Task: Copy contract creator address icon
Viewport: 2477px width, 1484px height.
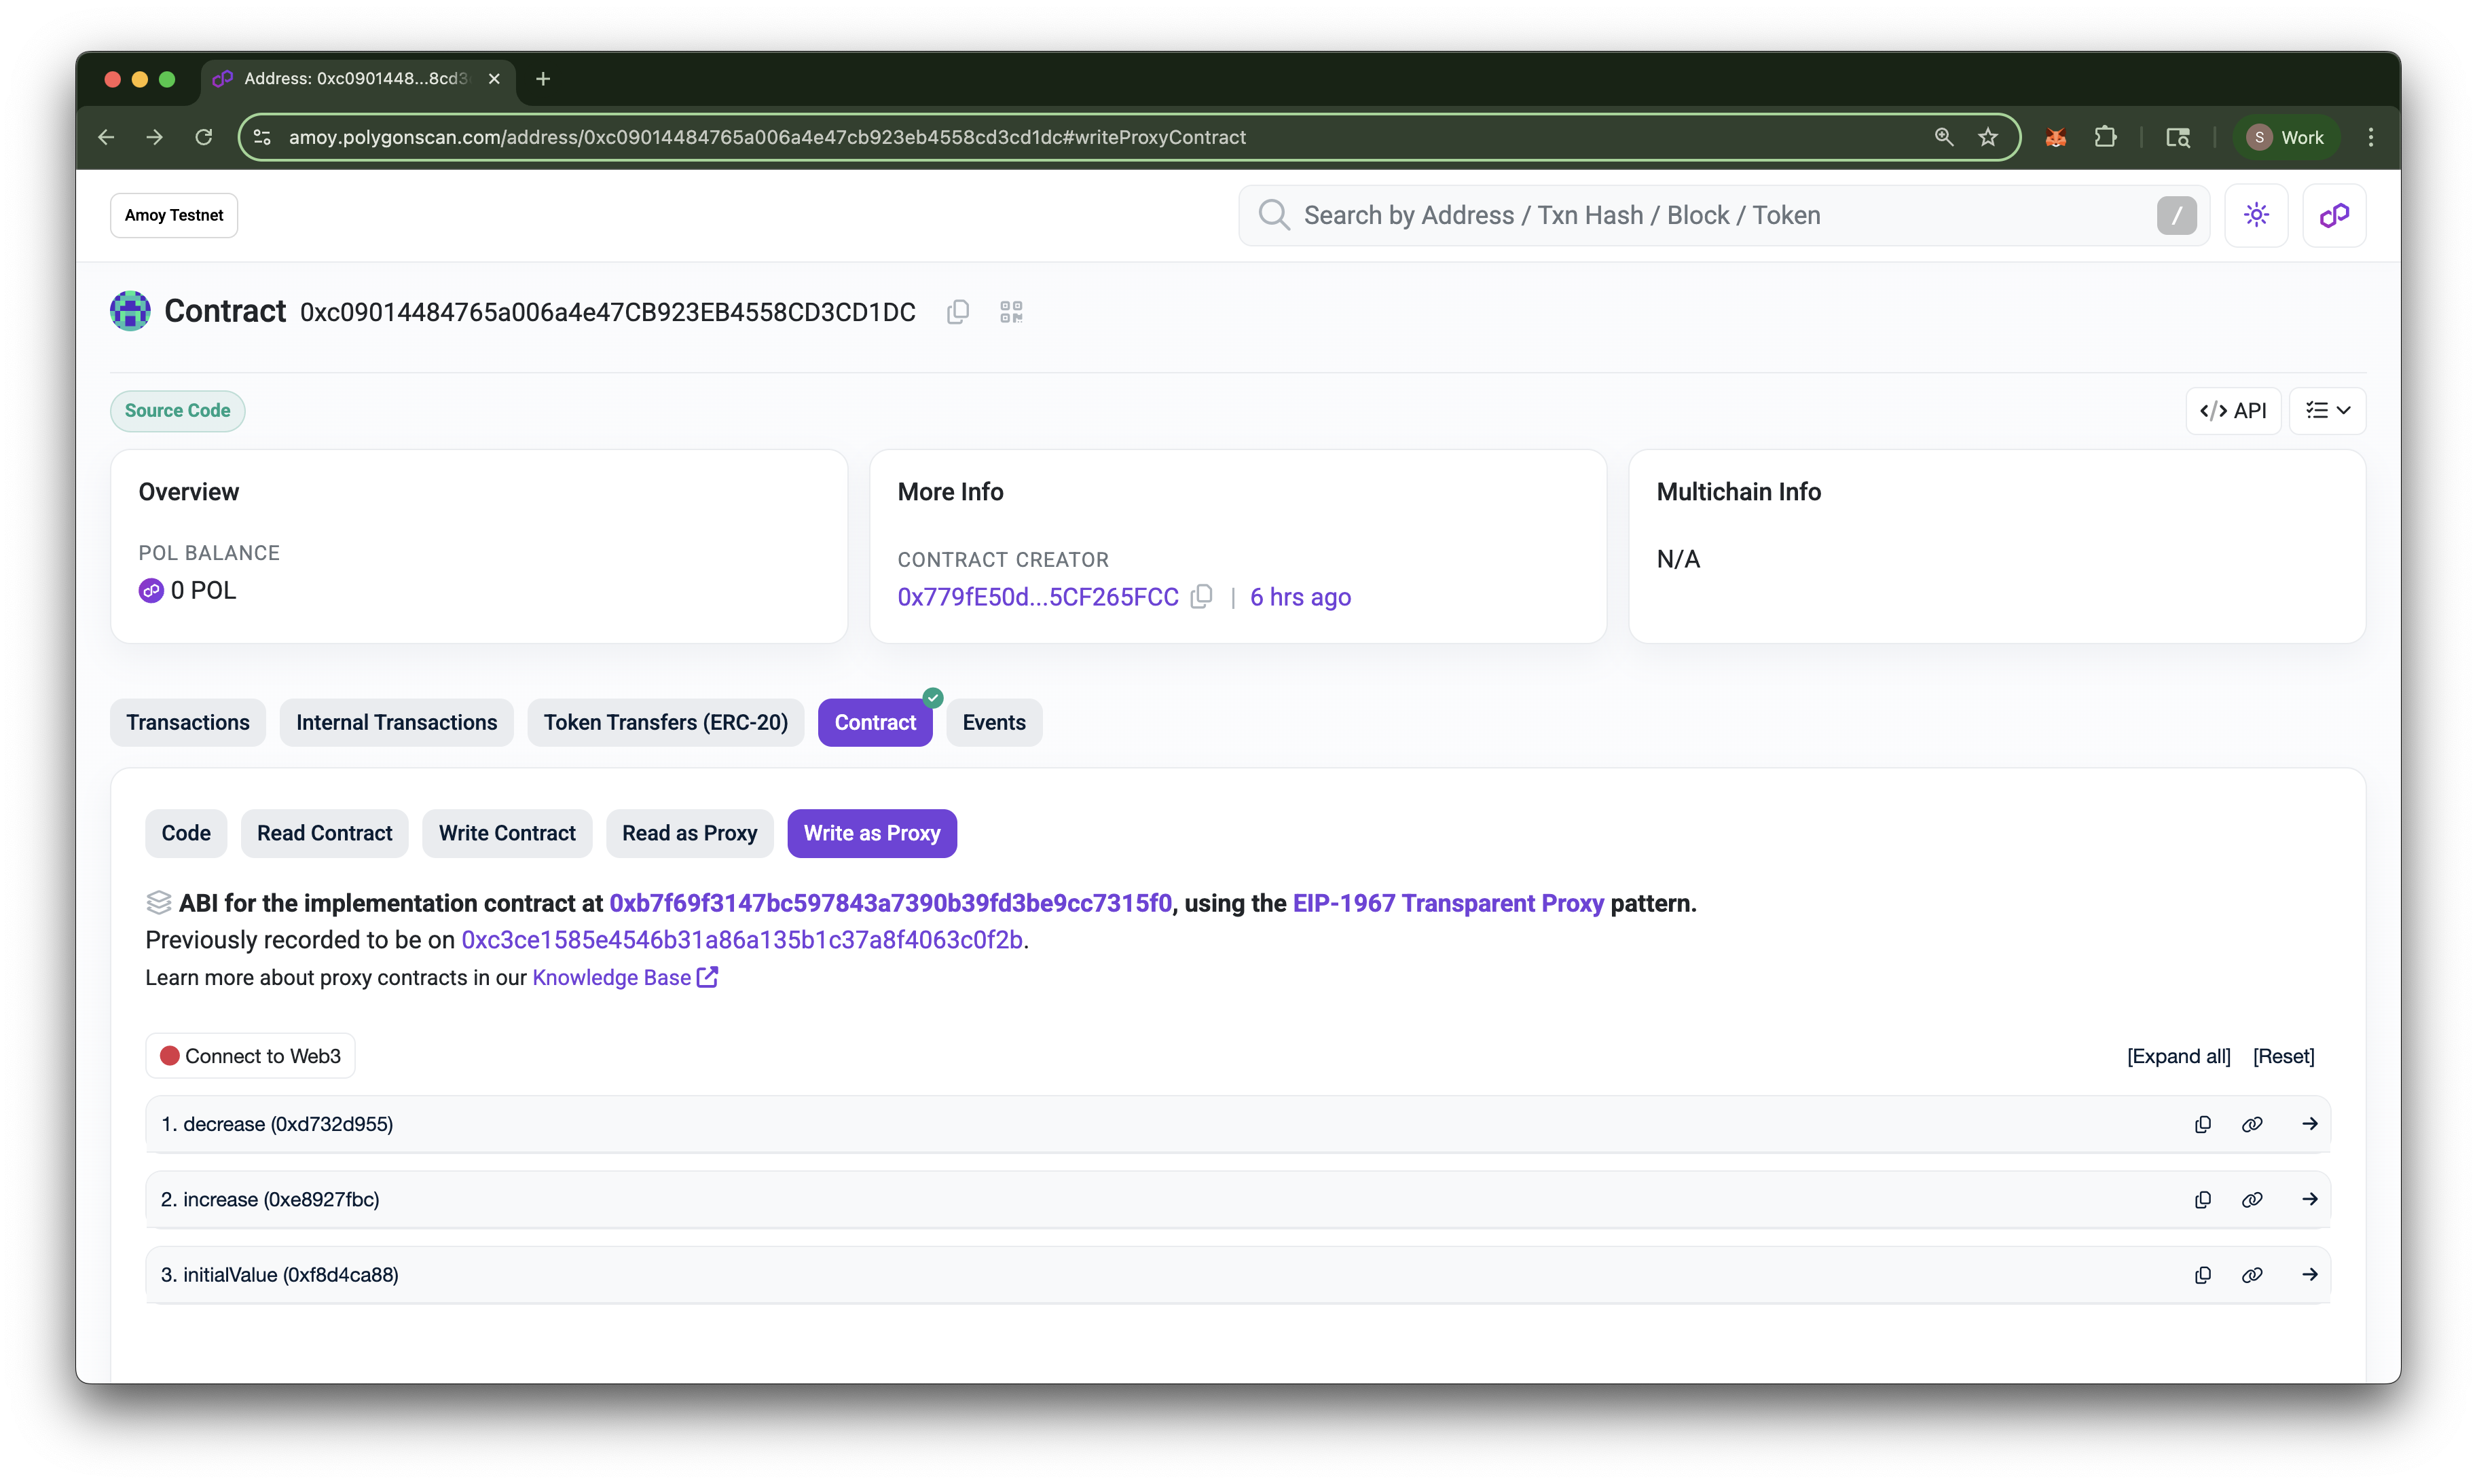Action: [x=1202, y=597]
